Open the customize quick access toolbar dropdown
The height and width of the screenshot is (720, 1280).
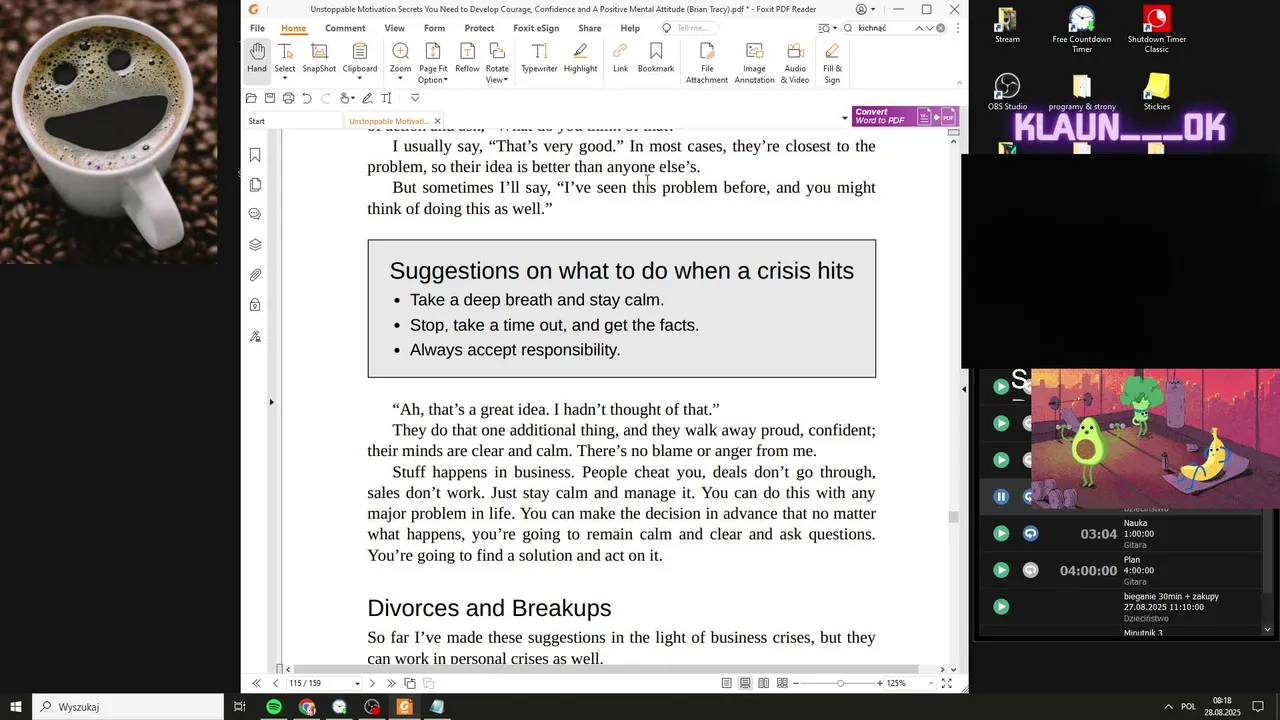pyautogui.click(x=415, y=98)
